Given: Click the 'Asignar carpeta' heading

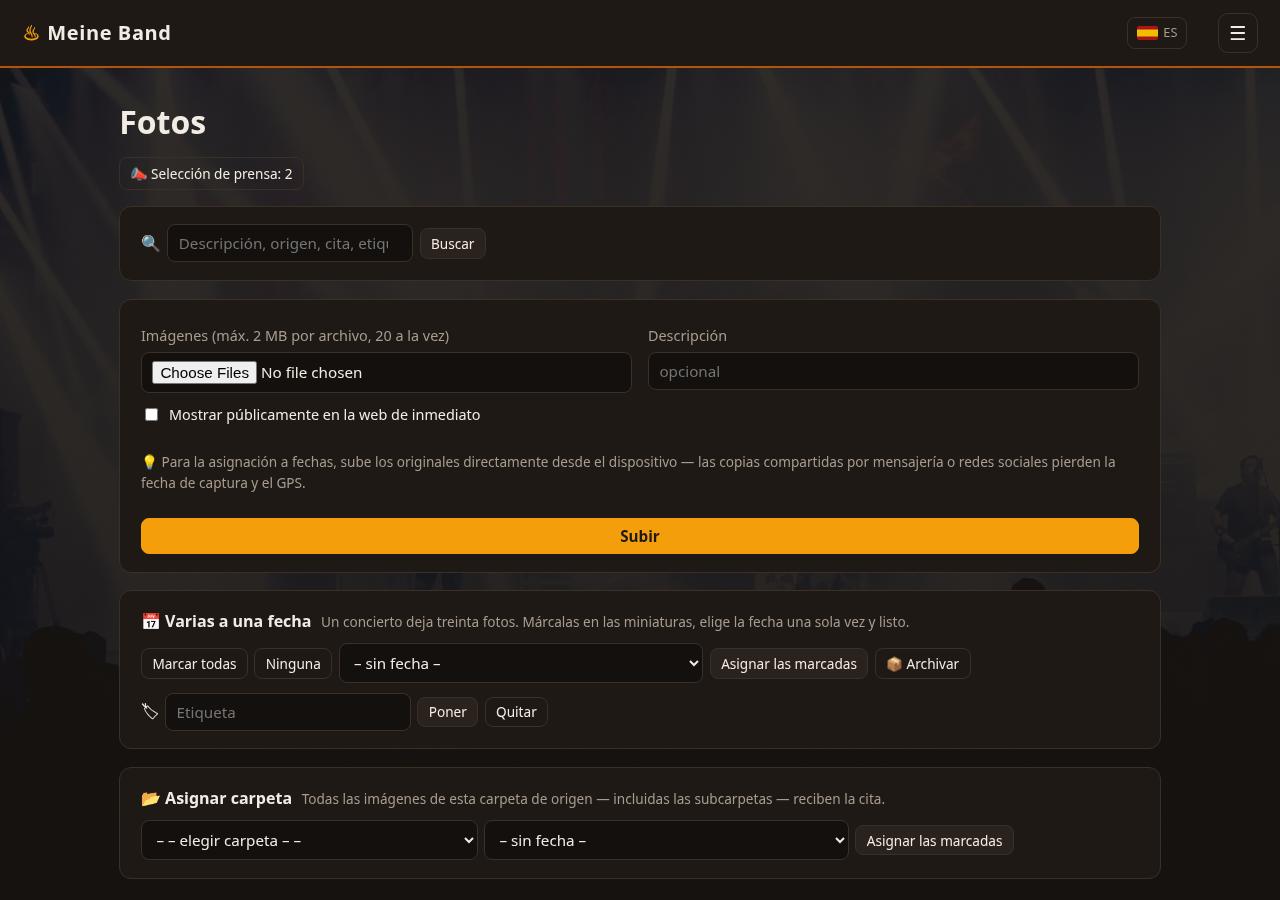Looking at the screenshot, I should pyautogui.click(x=228, y=798).
